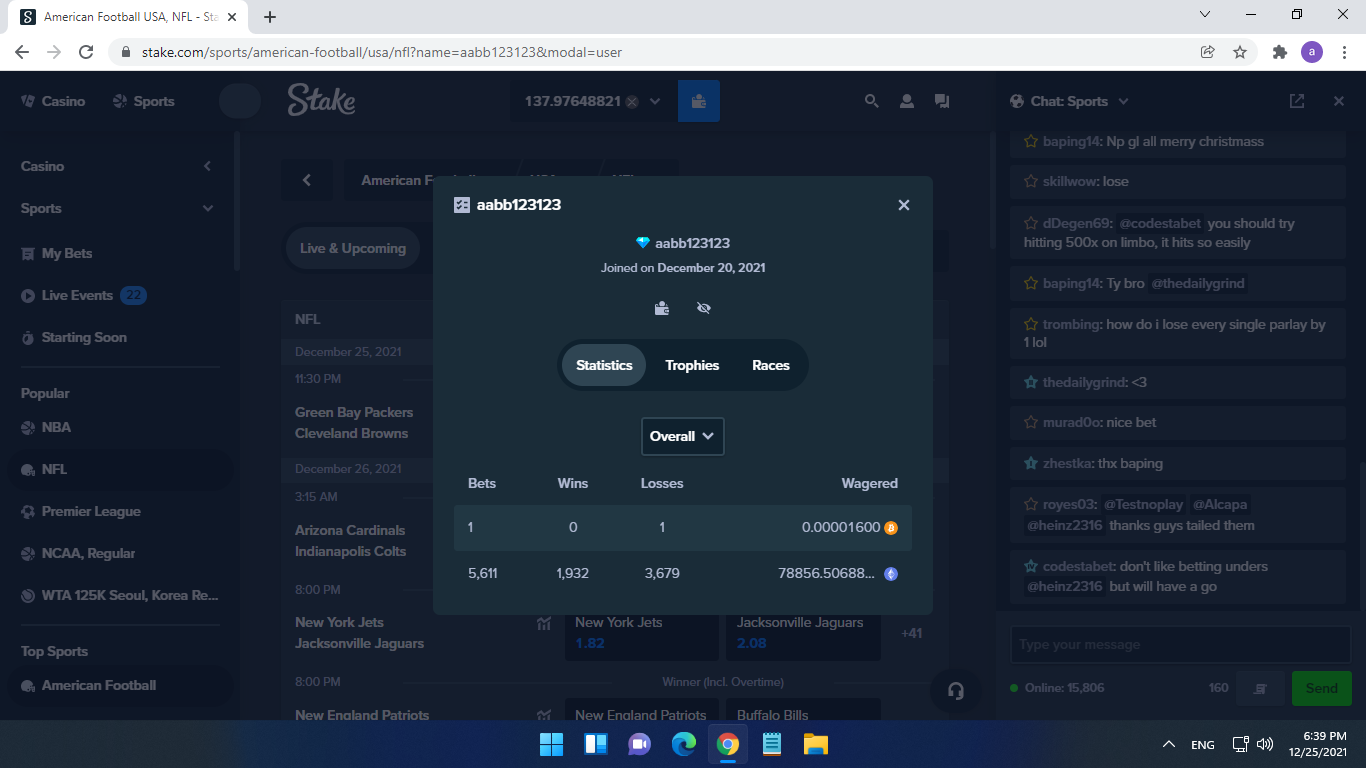Expand +41 more markets for Jets game
This screenshot has height=768, width=1366.
[x=911, y=633]
